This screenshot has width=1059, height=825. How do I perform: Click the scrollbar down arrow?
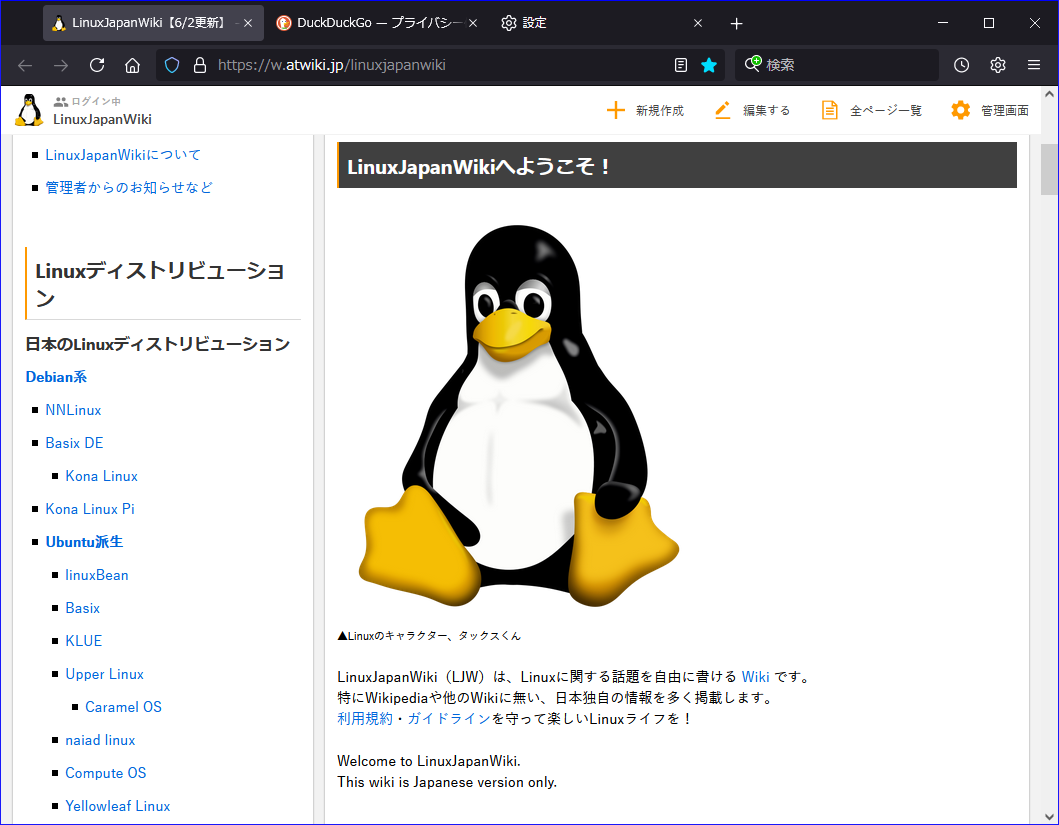point(1049,816)
